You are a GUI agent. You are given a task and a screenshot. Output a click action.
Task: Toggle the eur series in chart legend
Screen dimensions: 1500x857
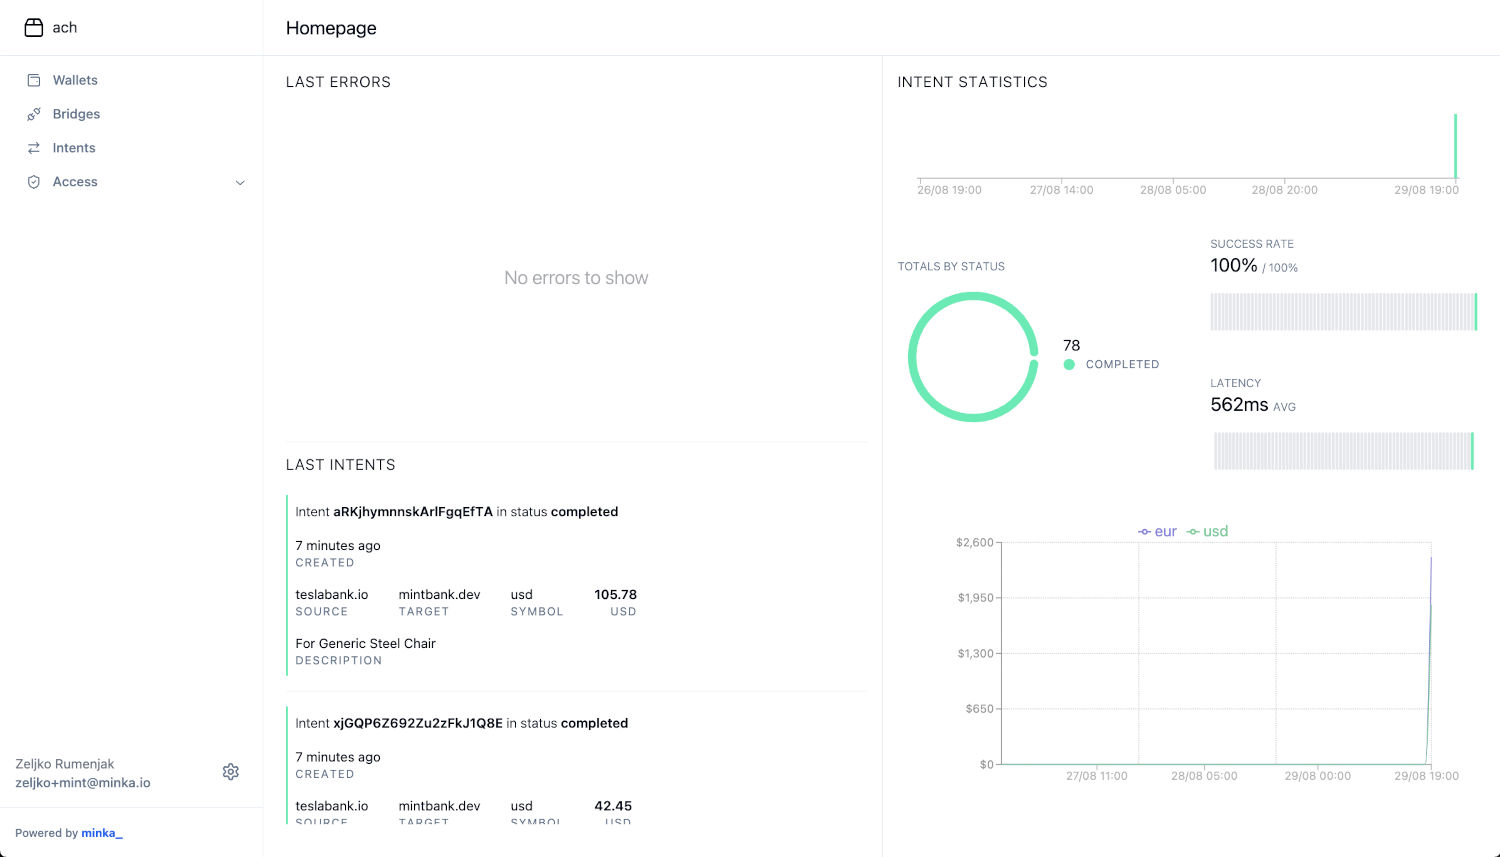(x=1157, y=532)
